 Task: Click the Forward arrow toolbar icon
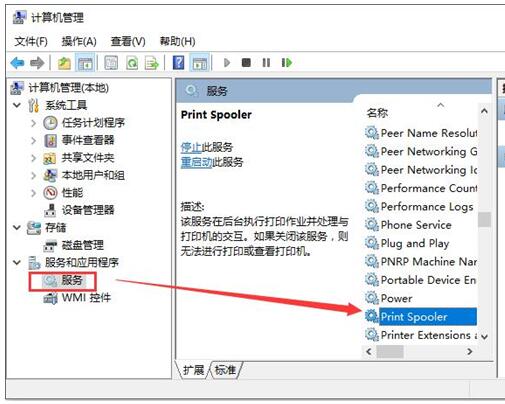37,63
